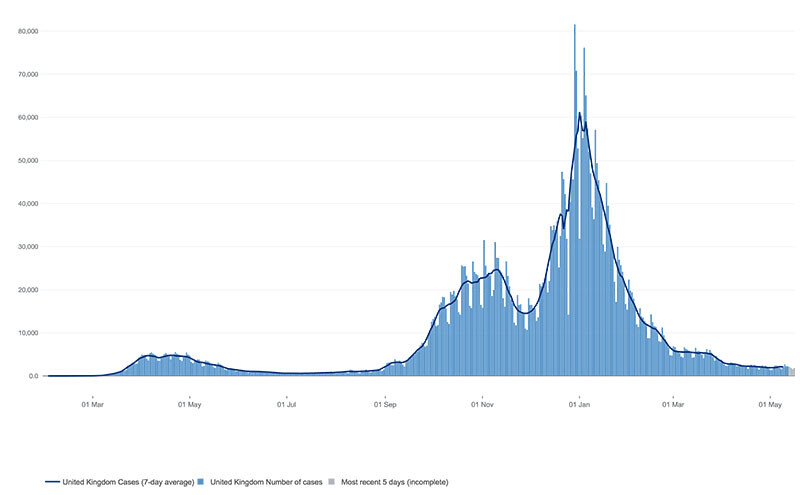800x495 pixels.
Task: Click the 40,000 y-axis label
Action: click(28, 204)
